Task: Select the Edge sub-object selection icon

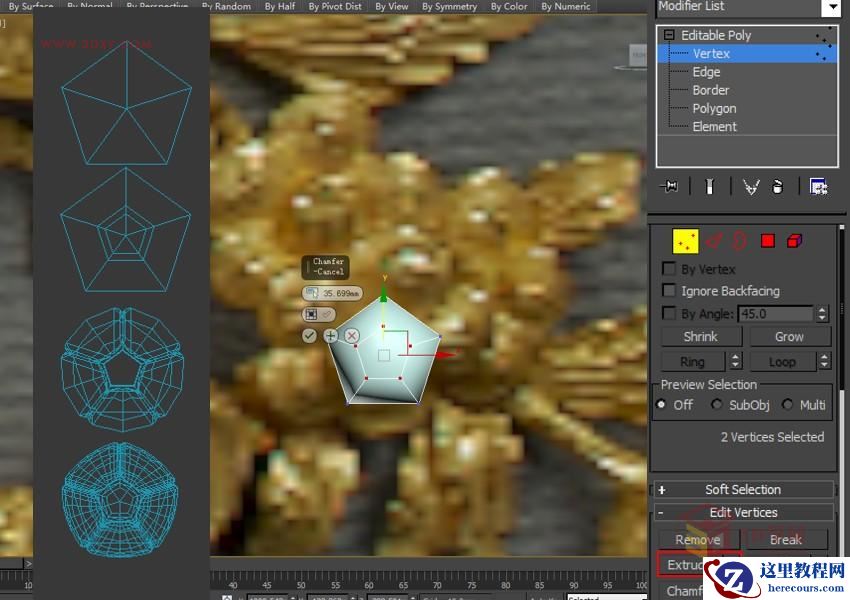Action: pyautogui.click(x=712, y=241)
